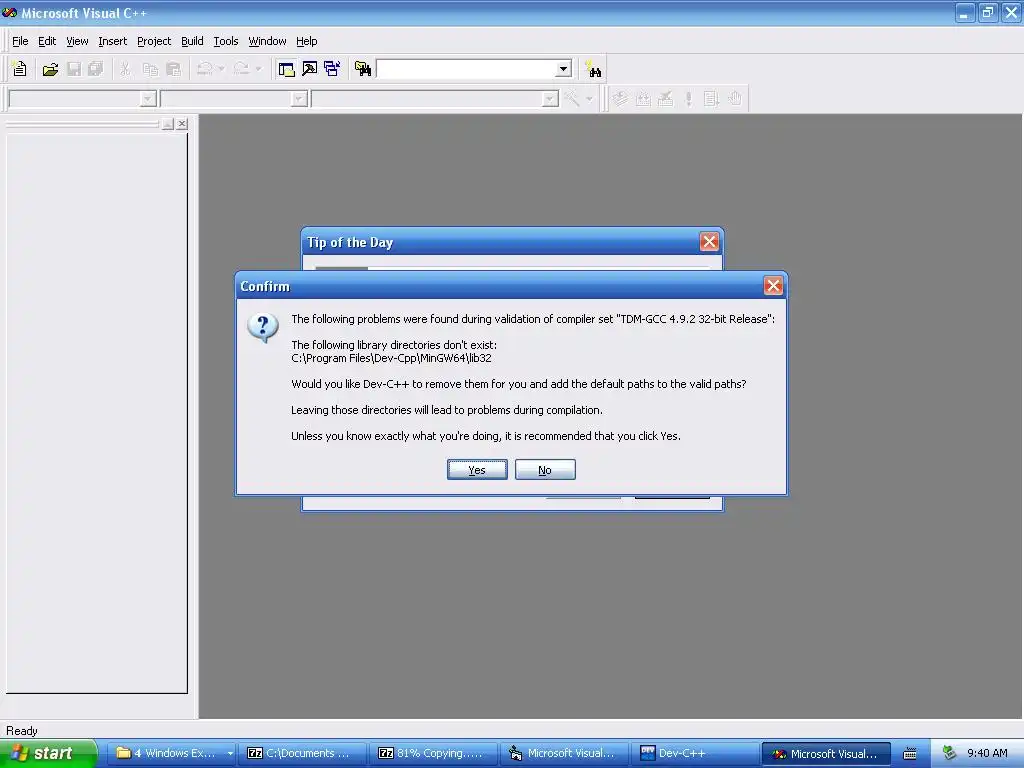Expand the Windows Explorer taskbar group arrow
This screenshot has height=768, width=1024.
click(230, 754)
